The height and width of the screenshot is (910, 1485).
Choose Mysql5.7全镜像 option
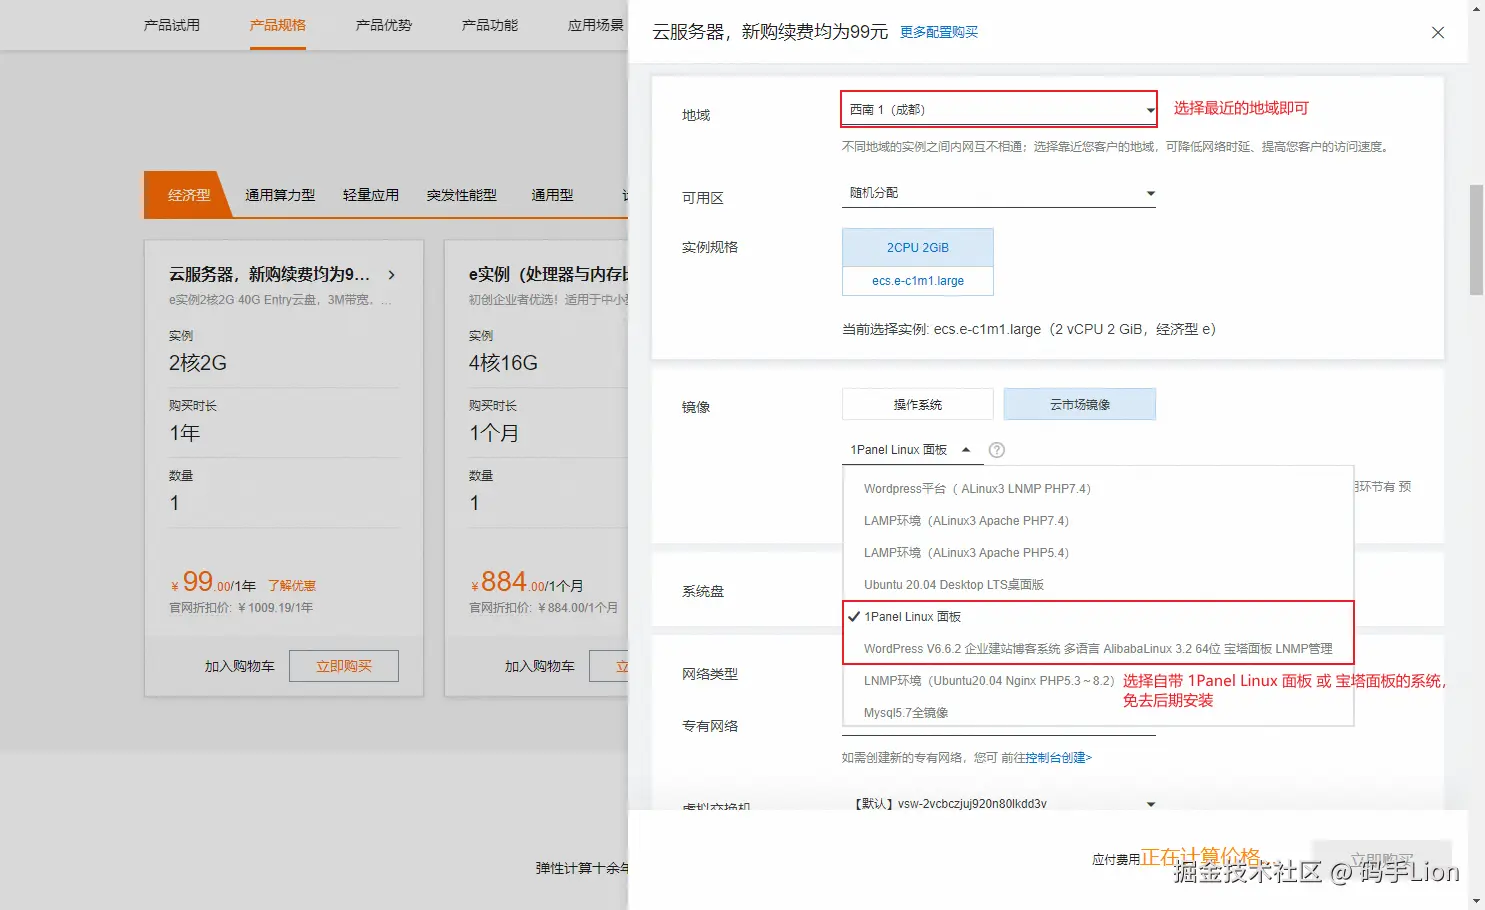pyautogui.click(x=1098, y=713)
